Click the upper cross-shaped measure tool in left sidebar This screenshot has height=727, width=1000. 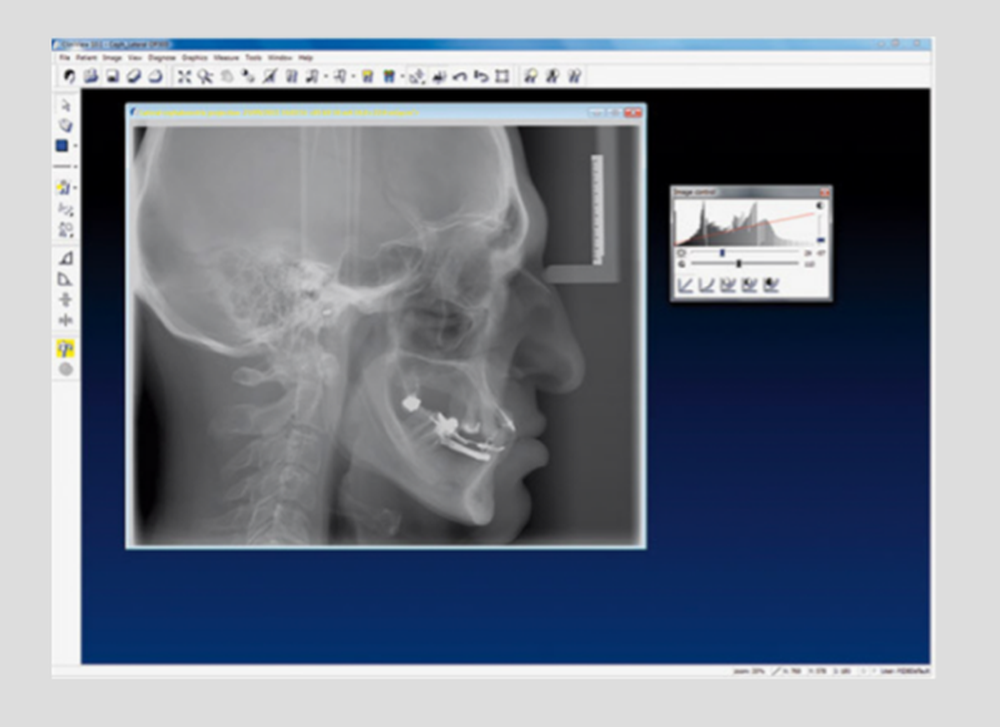coord(65,299)
